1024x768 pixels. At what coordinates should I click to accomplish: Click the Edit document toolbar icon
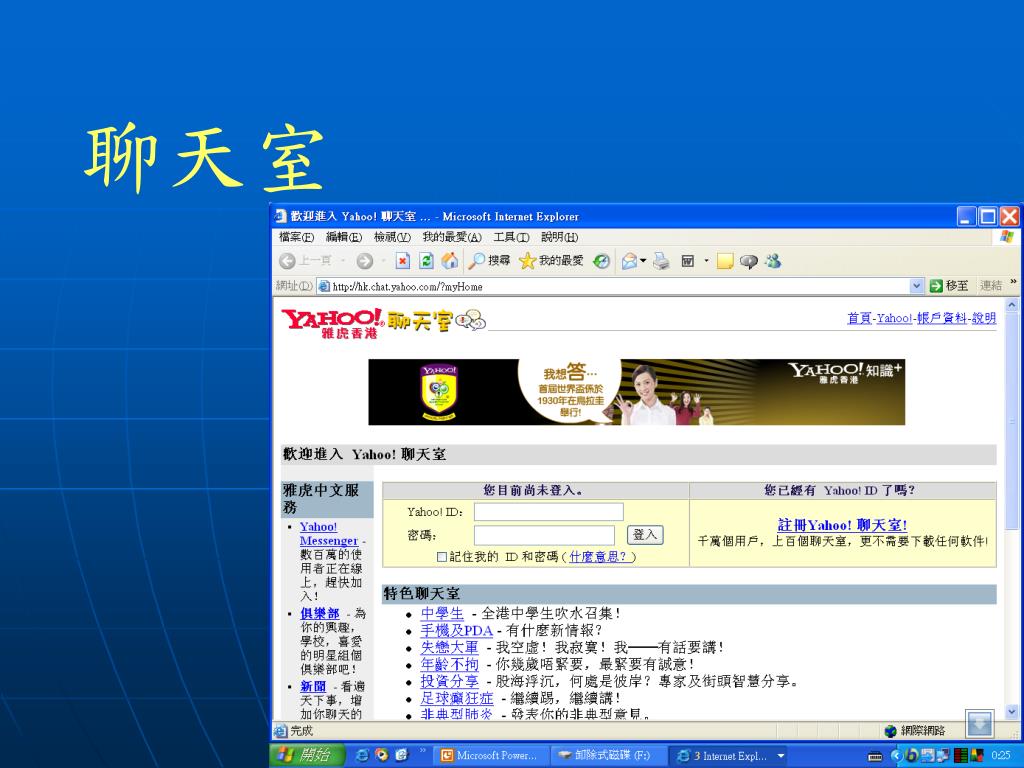coord(688,261)
